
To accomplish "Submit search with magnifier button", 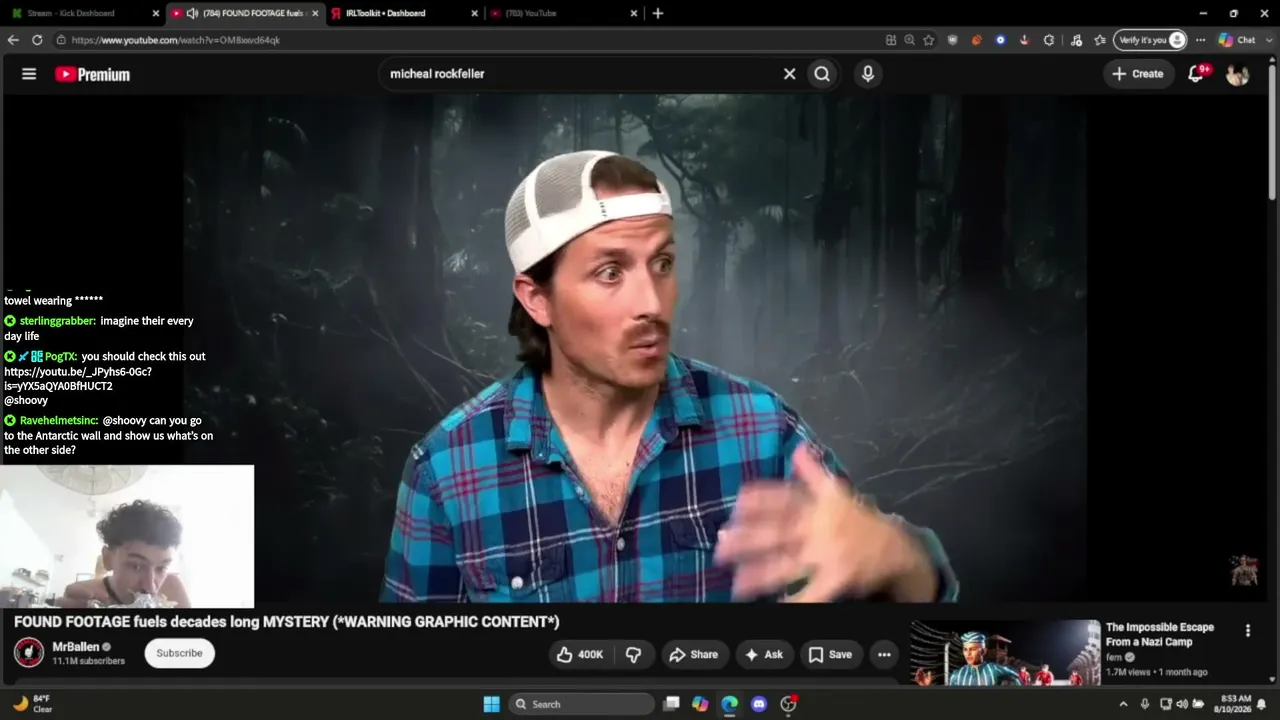I will (x=822, y=74).
